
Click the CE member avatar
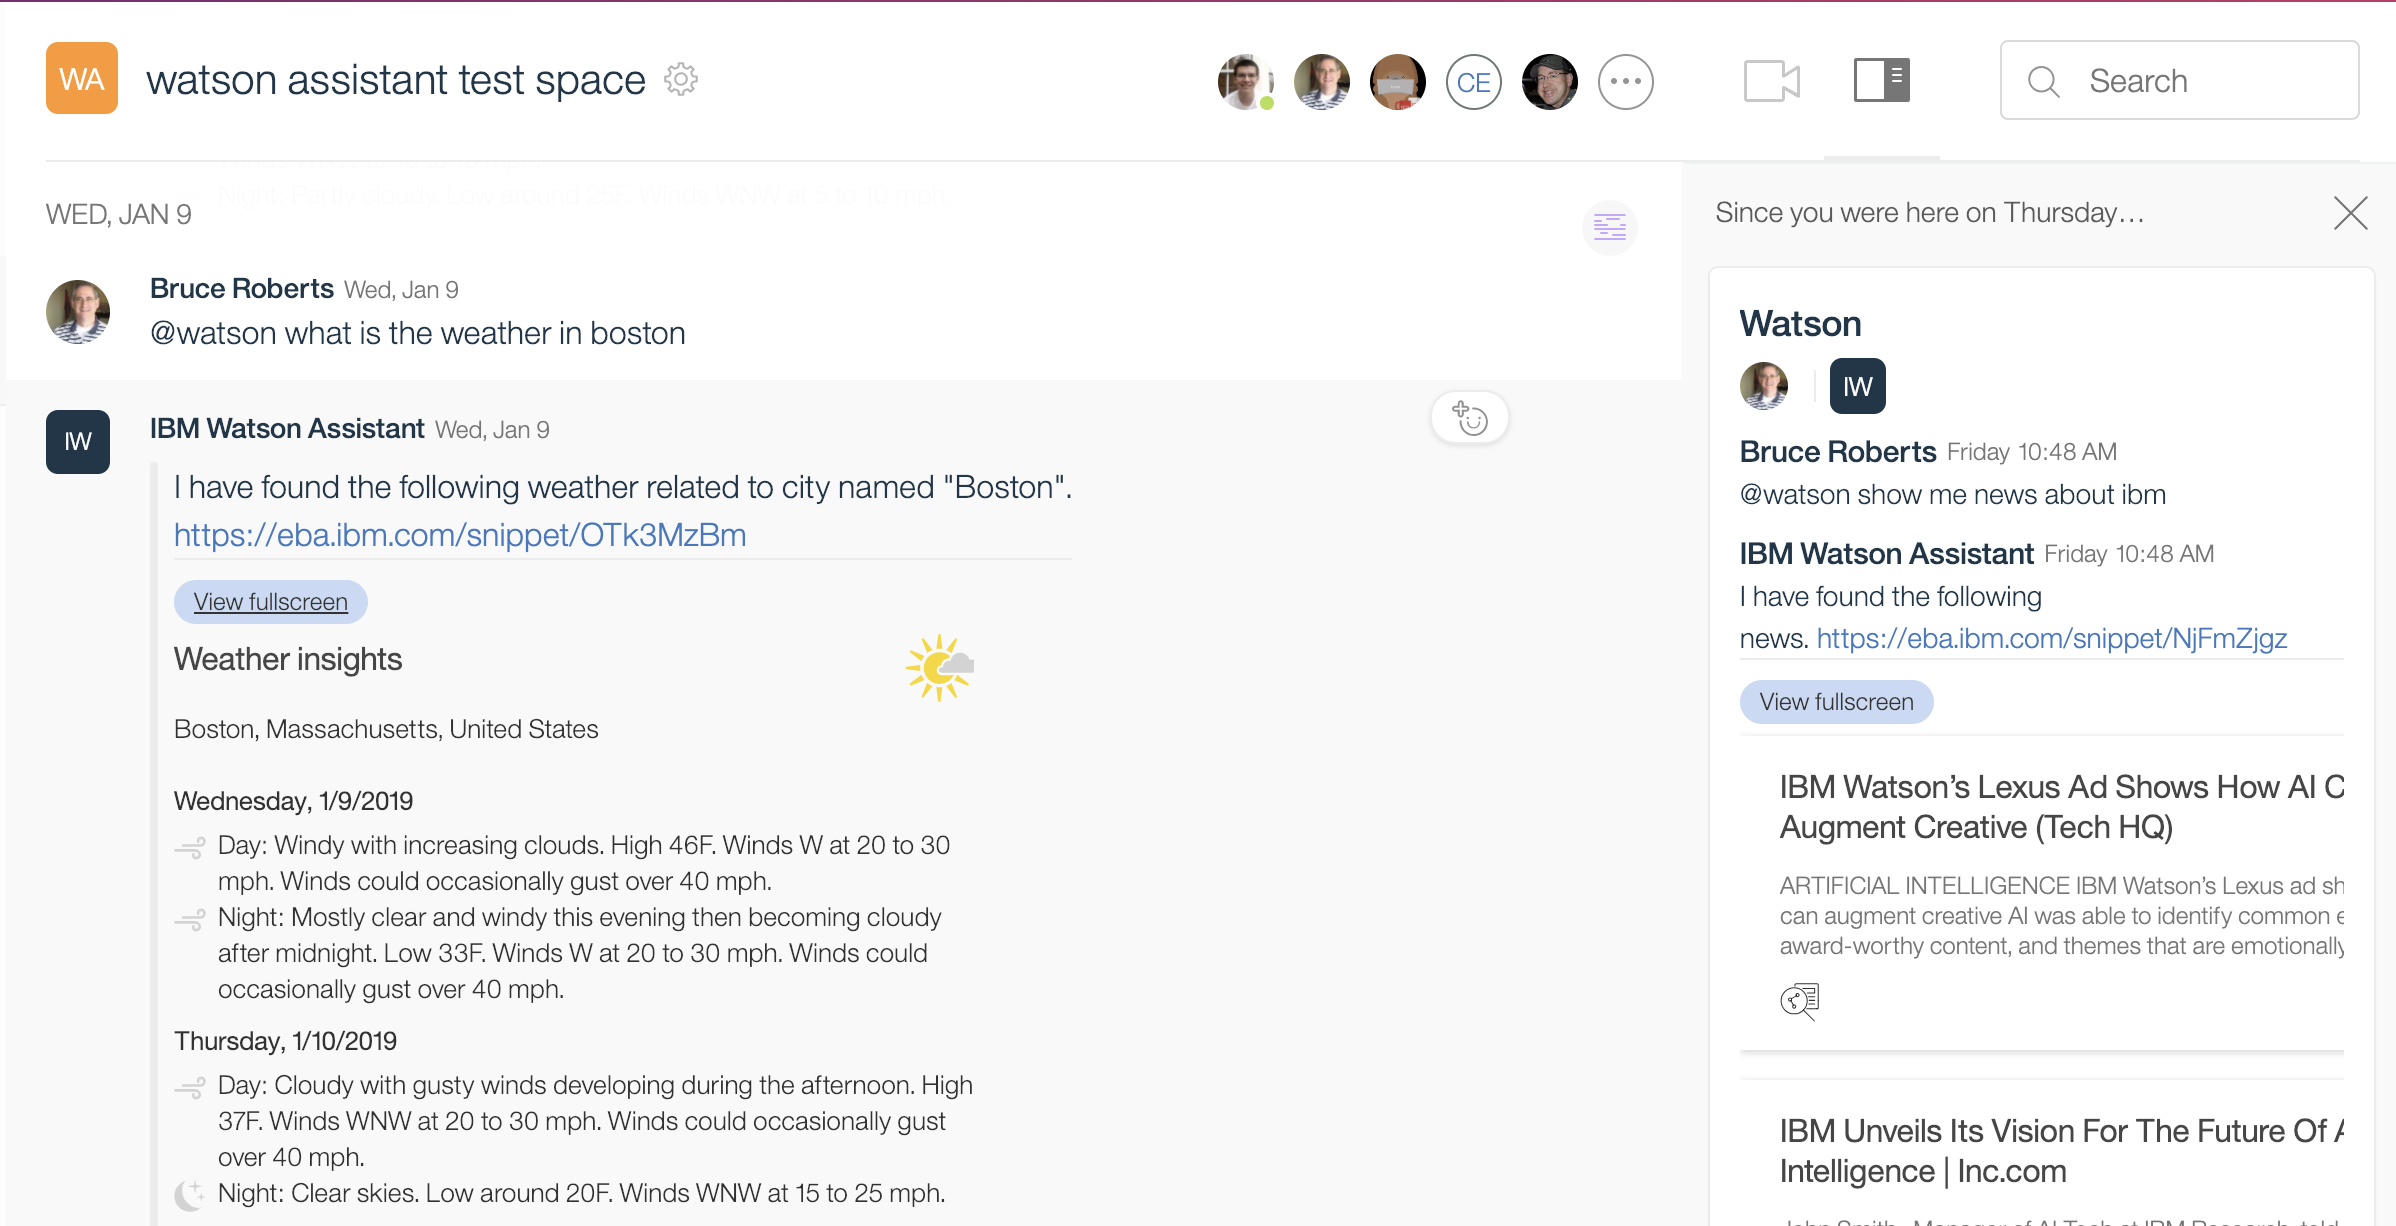[1473, 82]
